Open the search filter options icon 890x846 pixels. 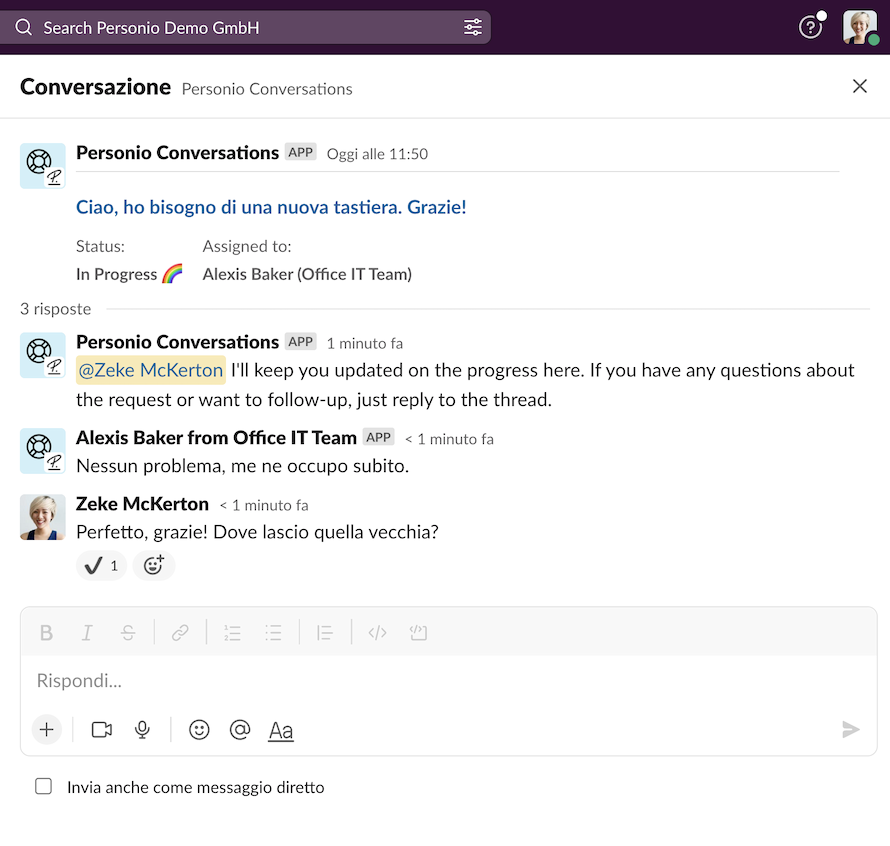click(472, 27)
